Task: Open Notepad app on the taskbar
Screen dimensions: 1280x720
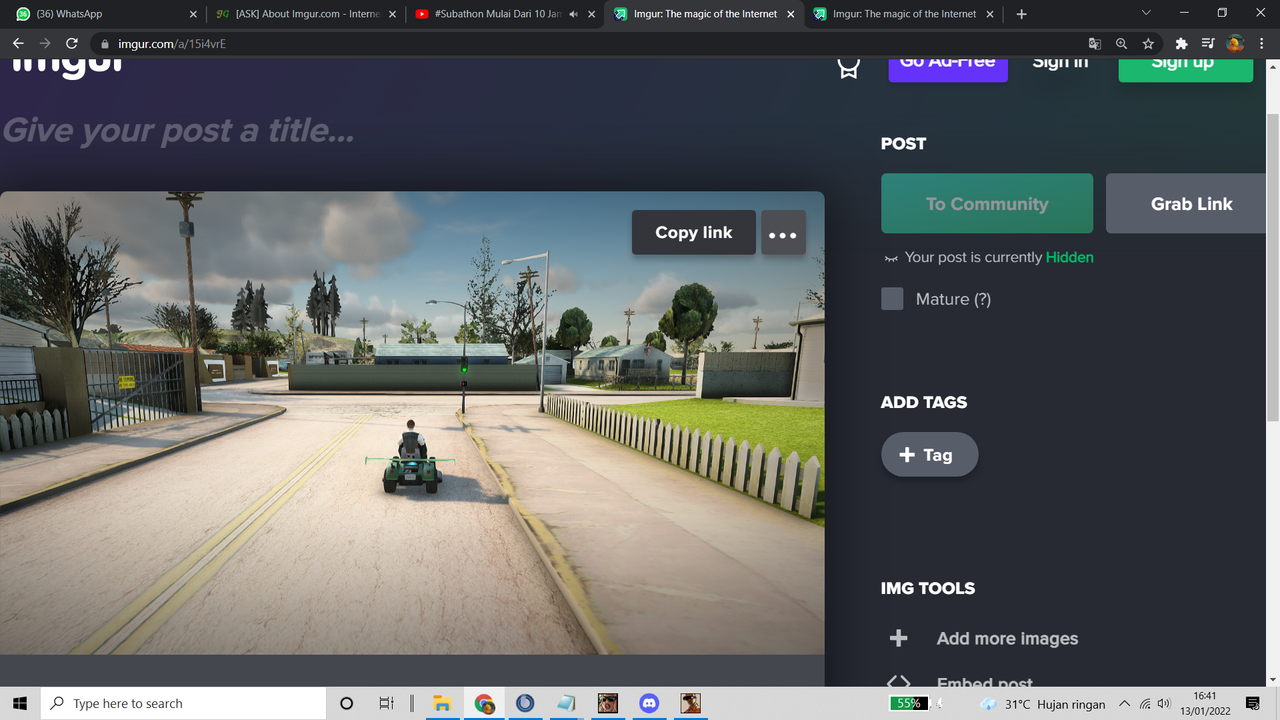Action: point(566,703)
